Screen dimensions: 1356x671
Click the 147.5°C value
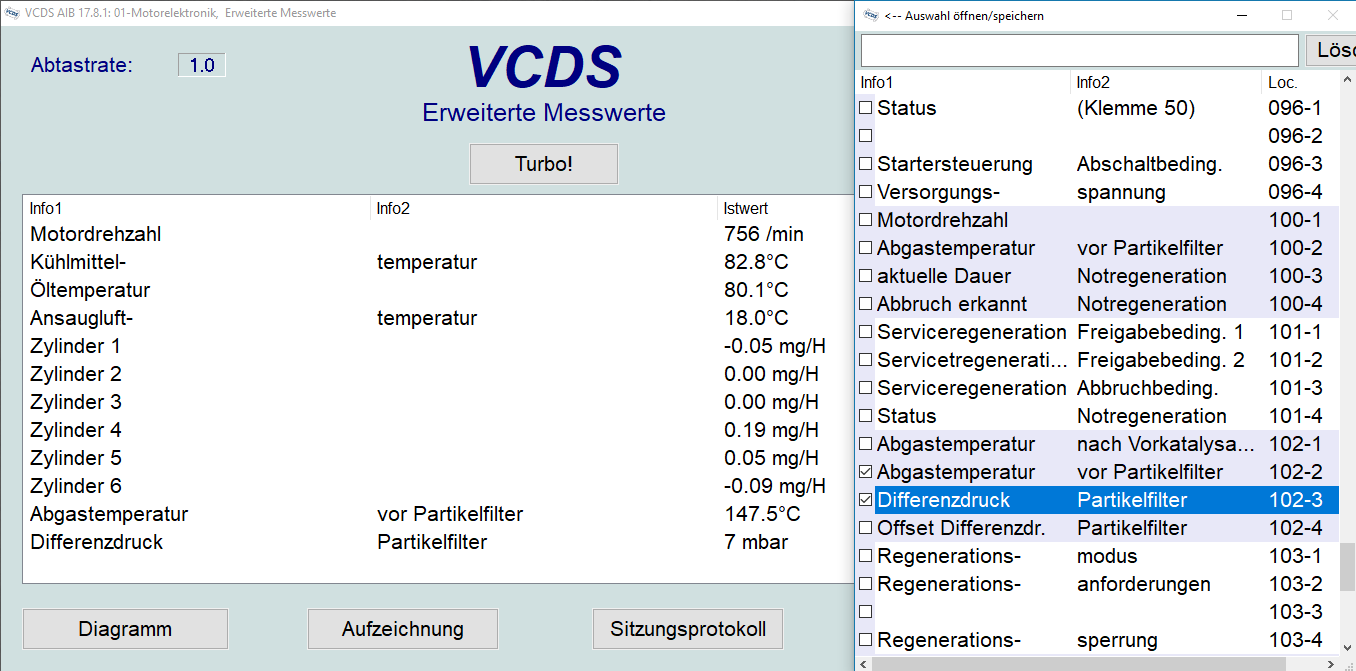(762, 514)
